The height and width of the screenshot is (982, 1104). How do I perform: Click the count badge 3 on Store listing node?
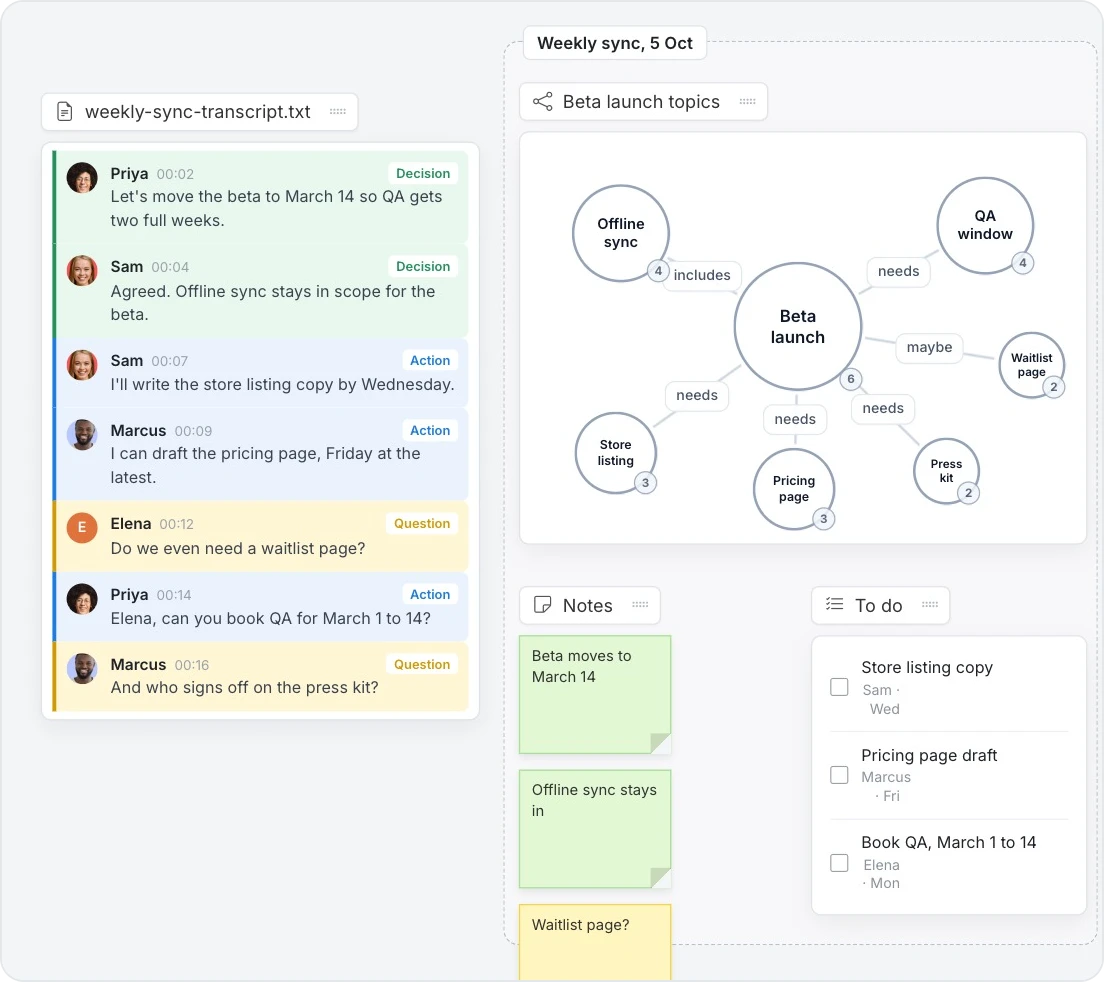[x=645, y=483]
